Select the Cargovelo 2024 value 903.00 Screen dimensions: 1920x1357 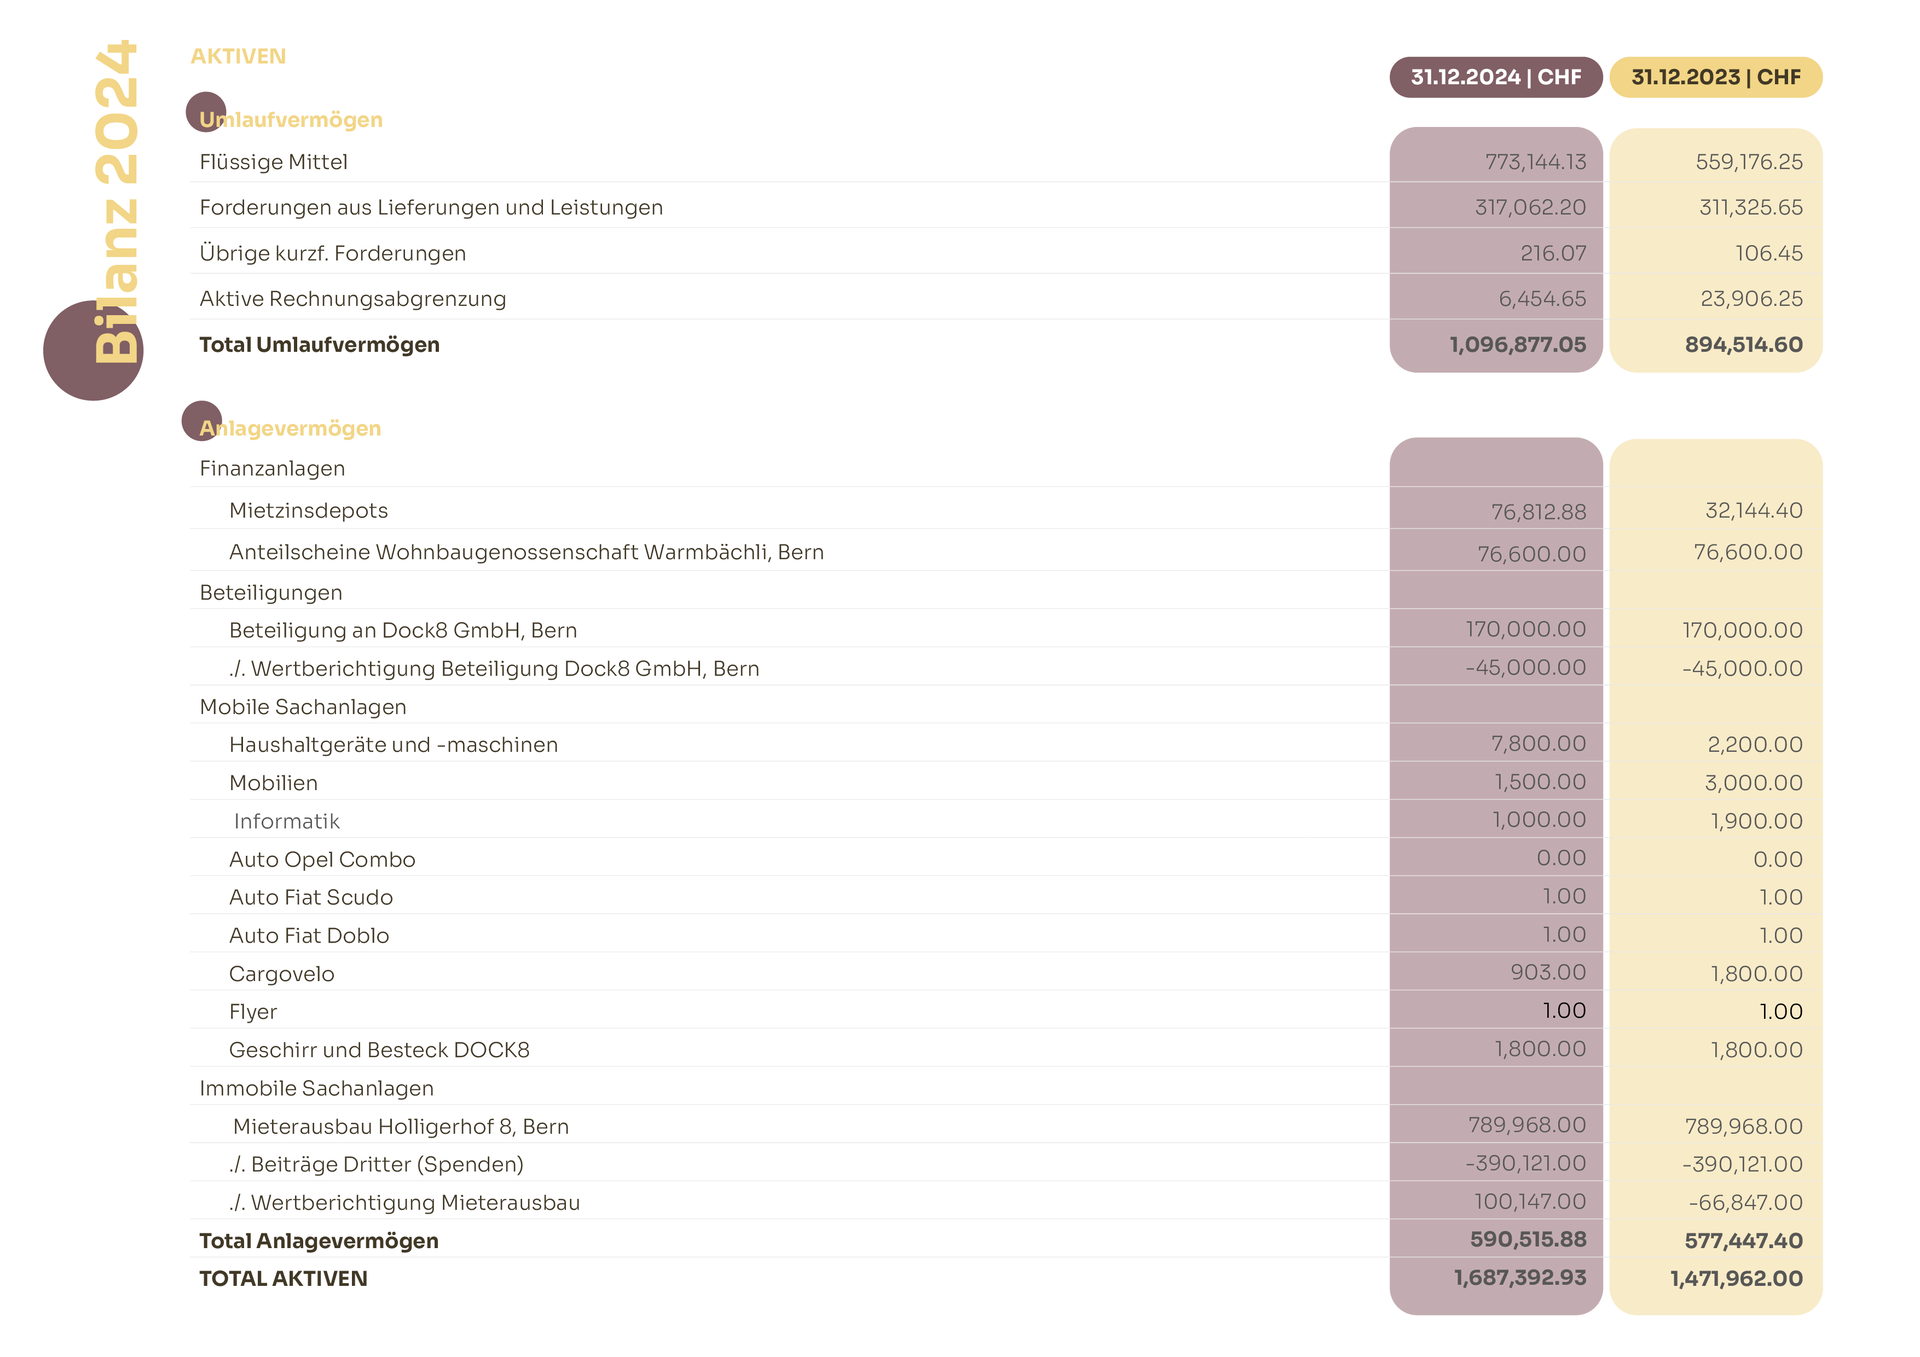click(1548, 972)
